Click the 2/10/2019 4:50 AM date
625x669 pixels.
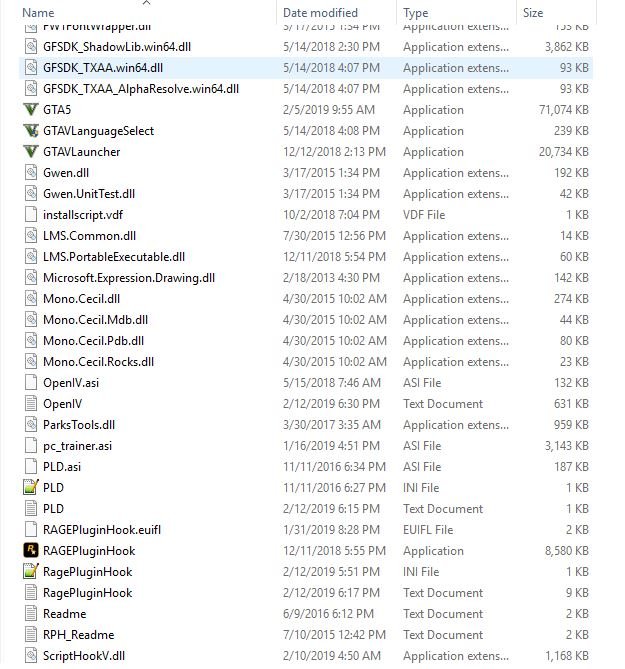pyautogui.click(x=331, y=655)
